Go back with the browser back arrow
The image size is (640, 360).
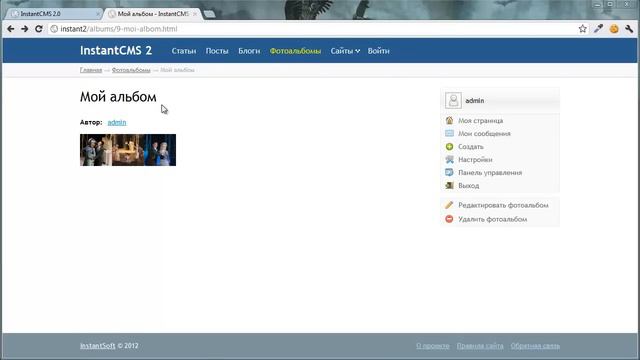(x=11, y=29)
